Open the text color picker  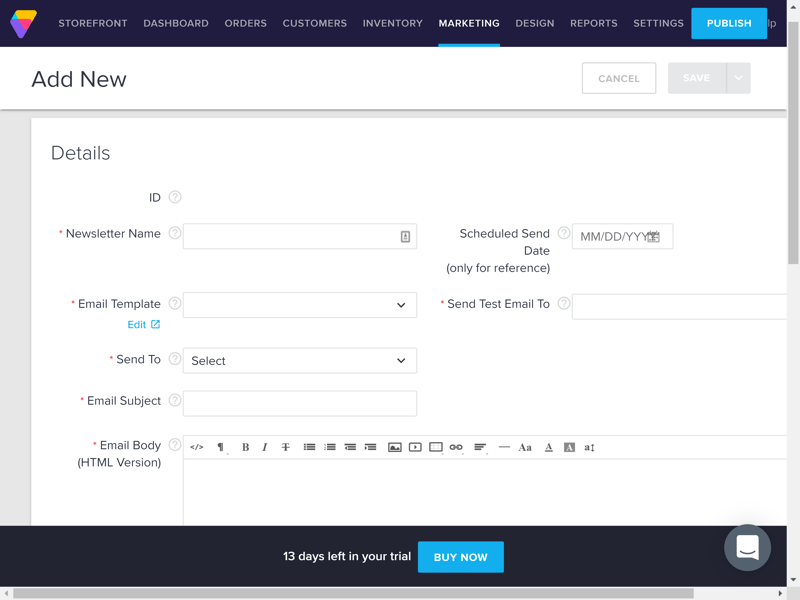point(548,447)
